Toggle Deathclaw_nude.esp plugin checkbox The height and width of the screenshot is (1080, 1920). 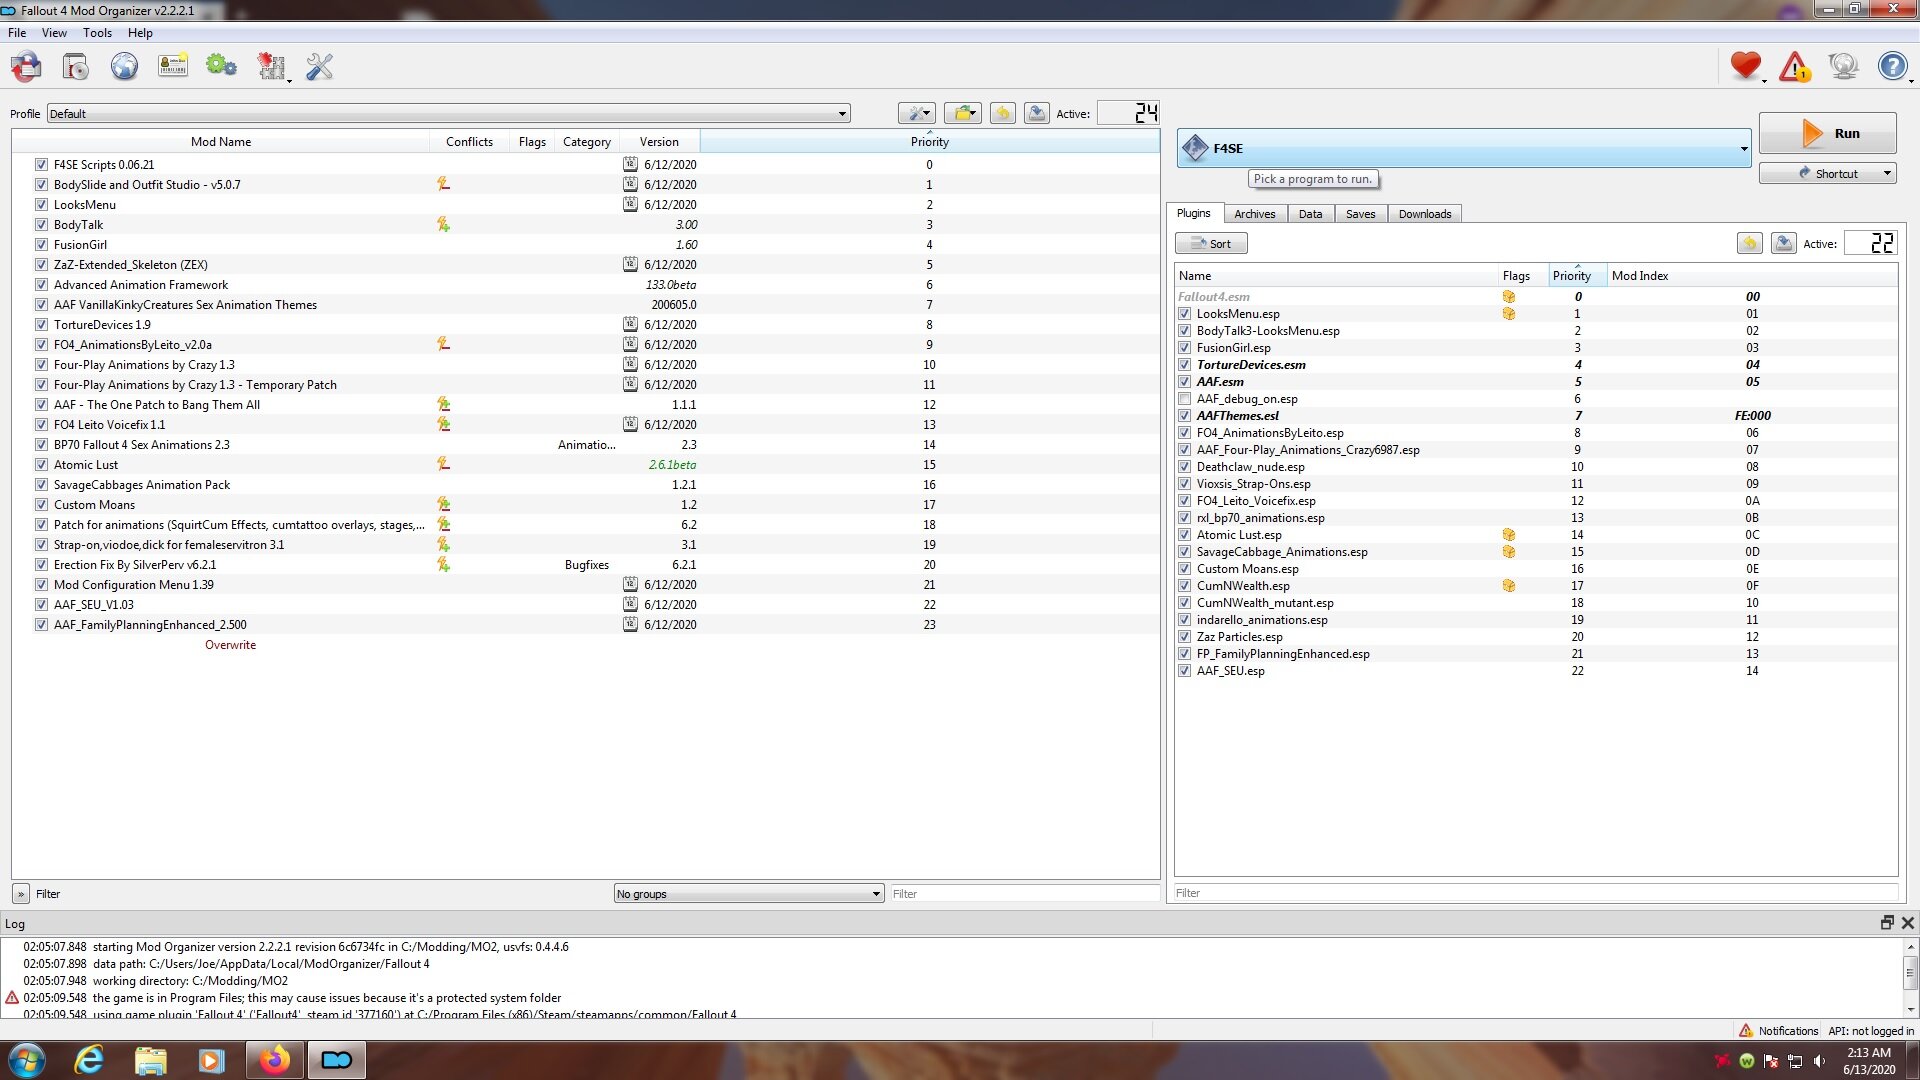point(1184,467)
